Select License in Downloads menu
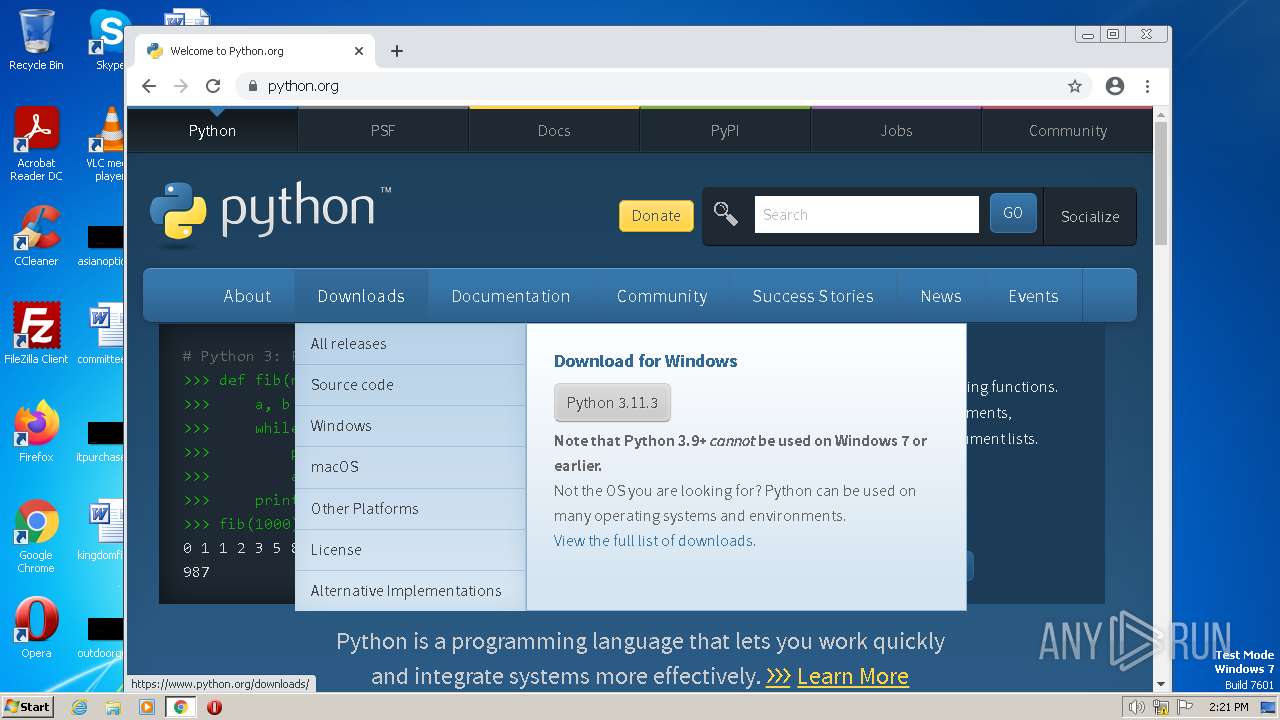The width and height of the screenshot is (1280, 720). 410,550
